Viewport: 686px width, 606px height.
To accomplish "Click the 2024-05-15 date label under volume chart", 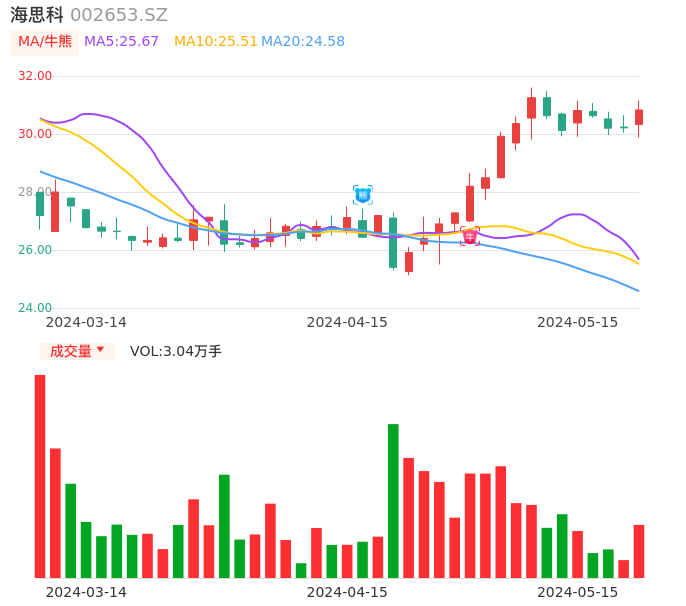I will click(577, 592).
